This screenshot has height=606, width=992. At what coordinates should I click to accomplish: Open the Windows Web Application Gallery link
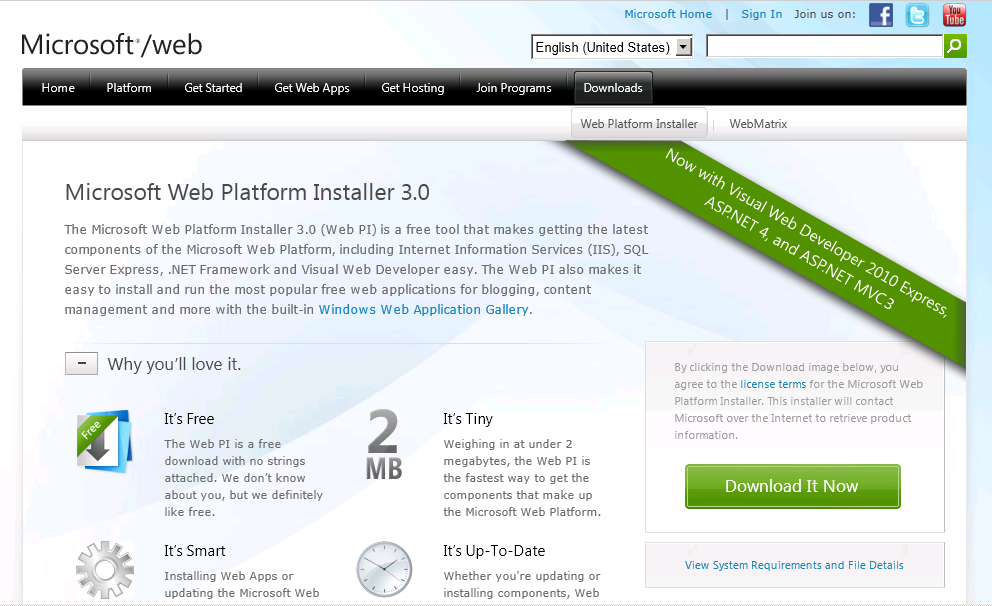[423, 309]
